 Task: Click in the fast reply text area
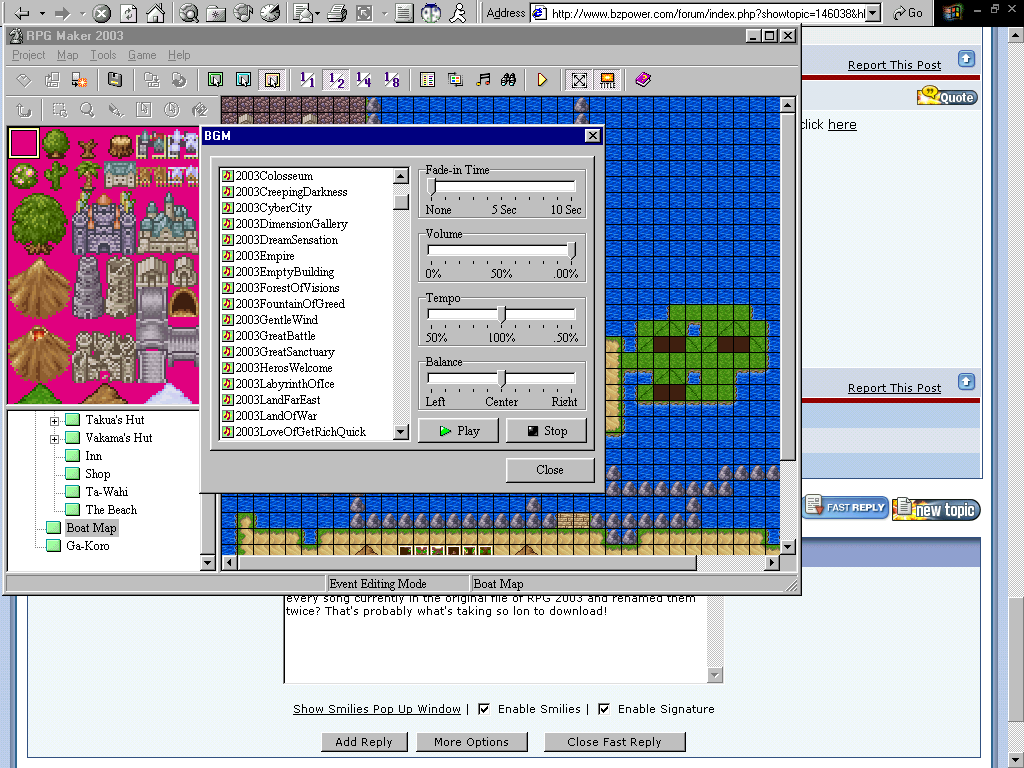coord(496,638)
